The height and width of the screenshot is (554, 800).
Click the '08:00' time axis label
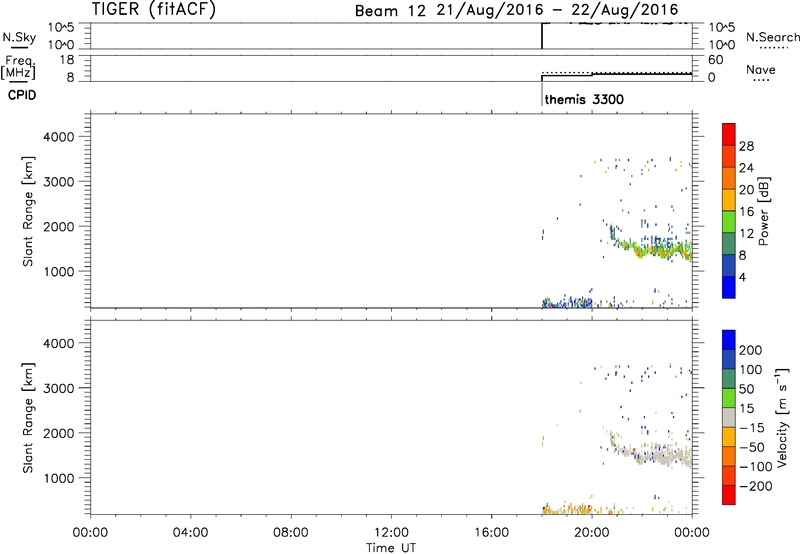tap(291, 533)
